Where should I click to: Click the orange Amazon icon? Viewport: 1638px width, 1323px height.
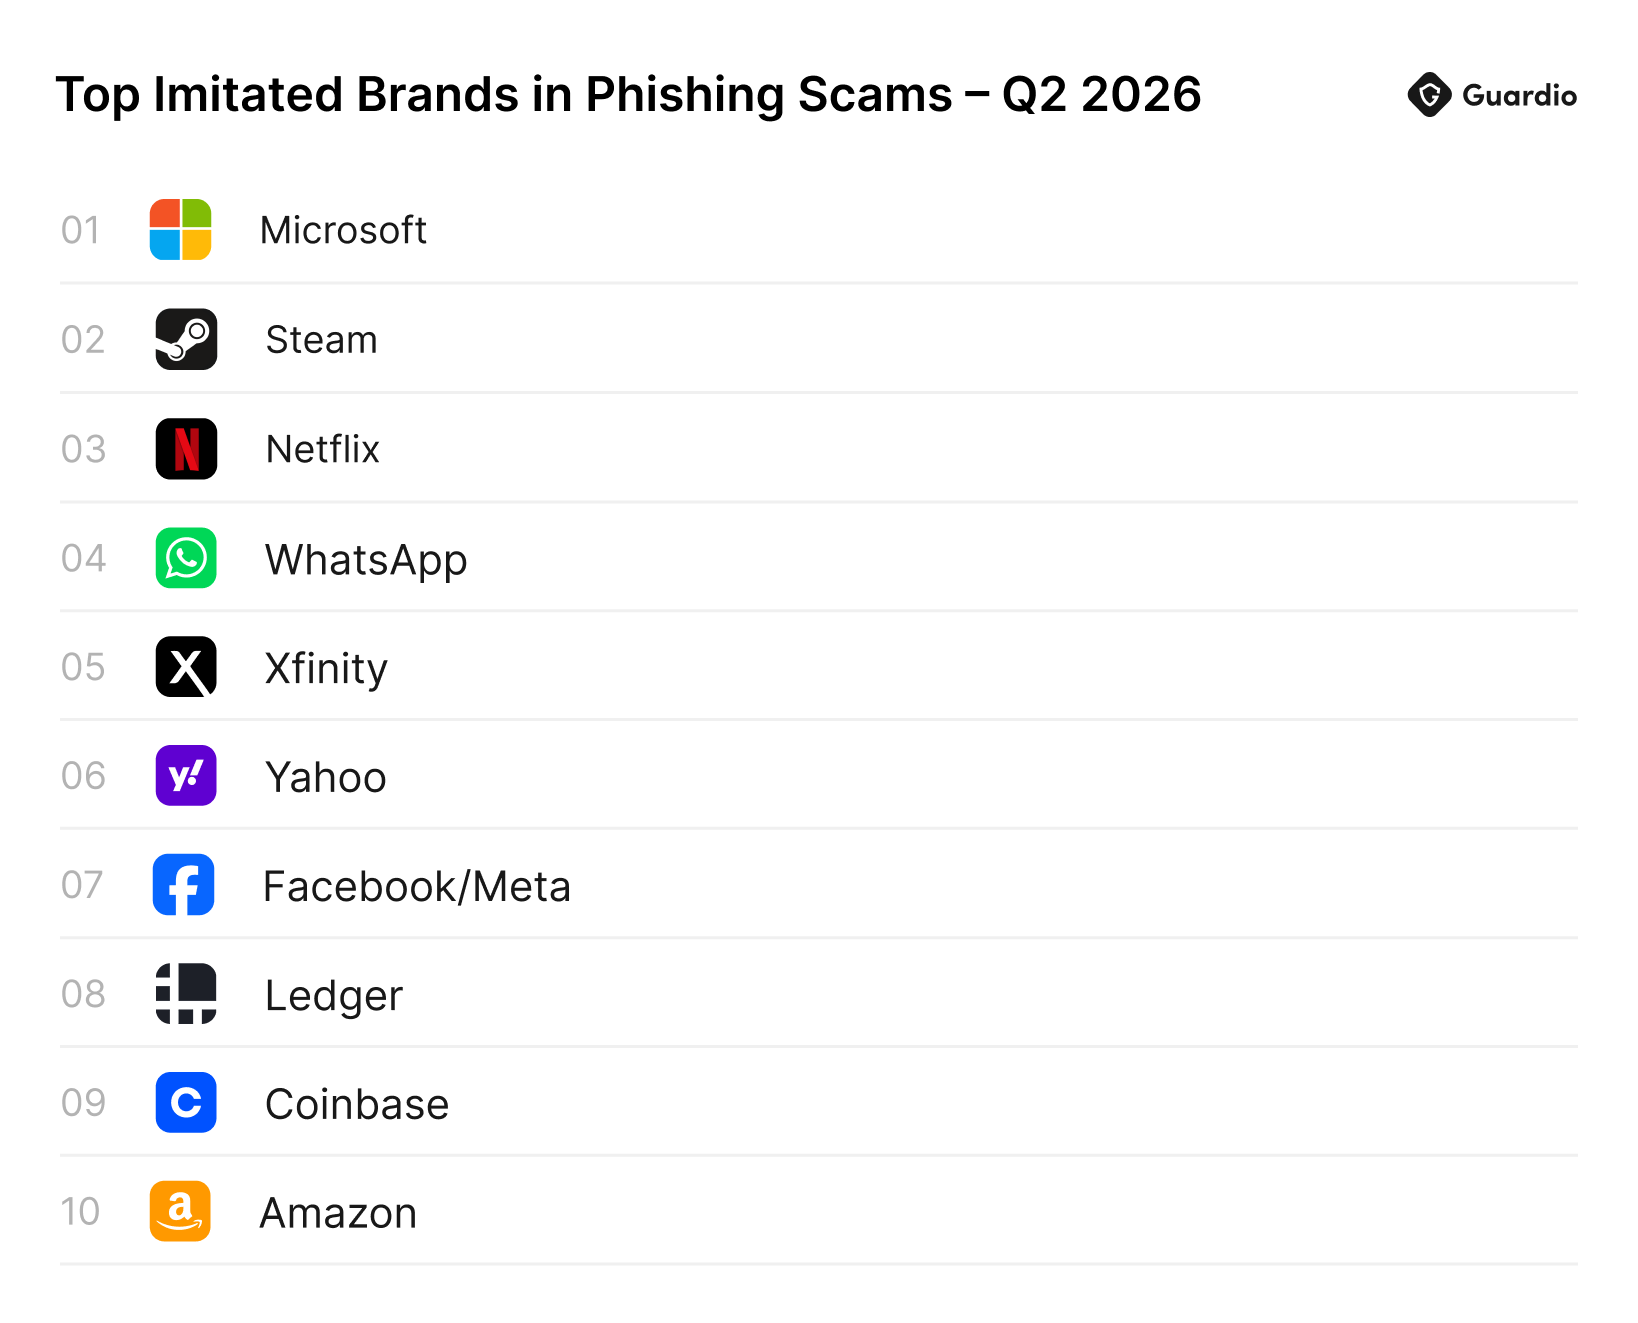coord(180,1211)
